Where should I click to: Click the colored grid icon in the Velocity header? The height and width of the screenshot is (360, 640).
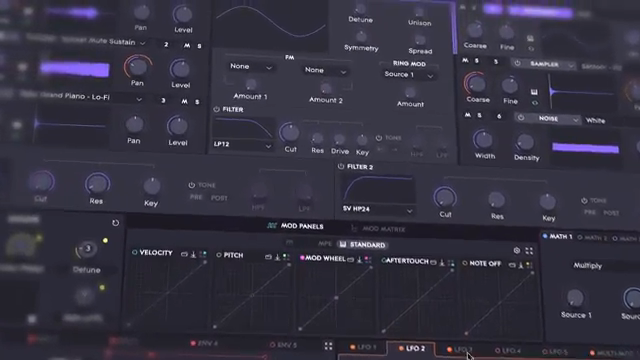click(x=203, y=254)
